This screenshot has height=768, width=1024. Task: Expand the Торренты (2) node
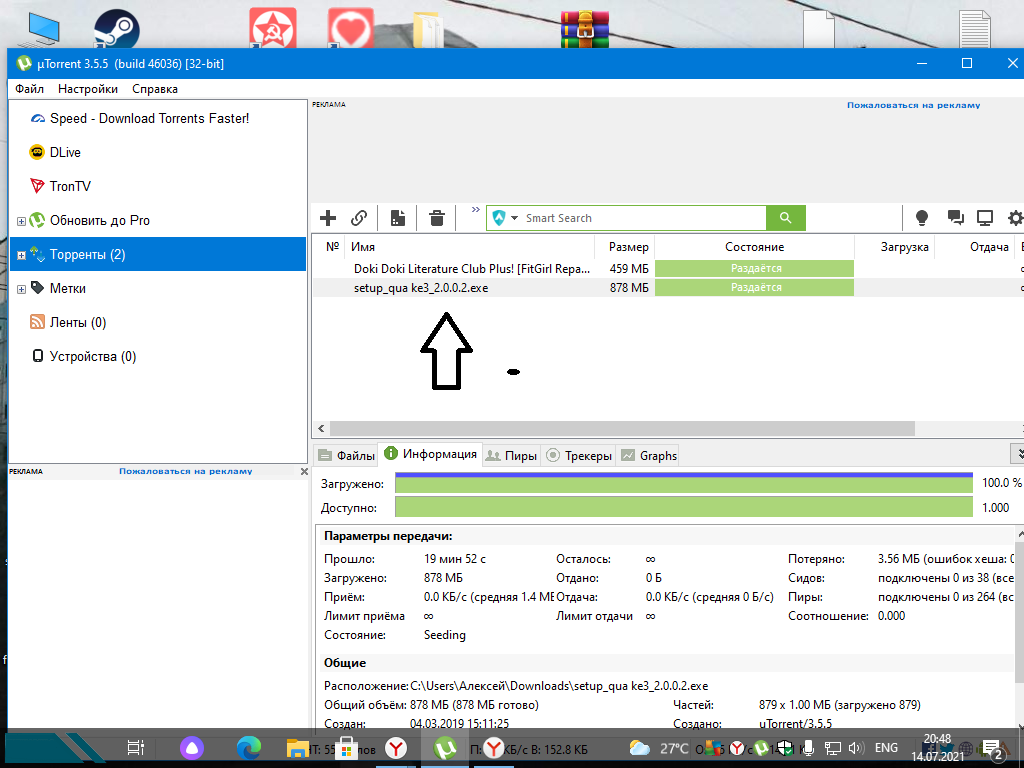(21, 255)
